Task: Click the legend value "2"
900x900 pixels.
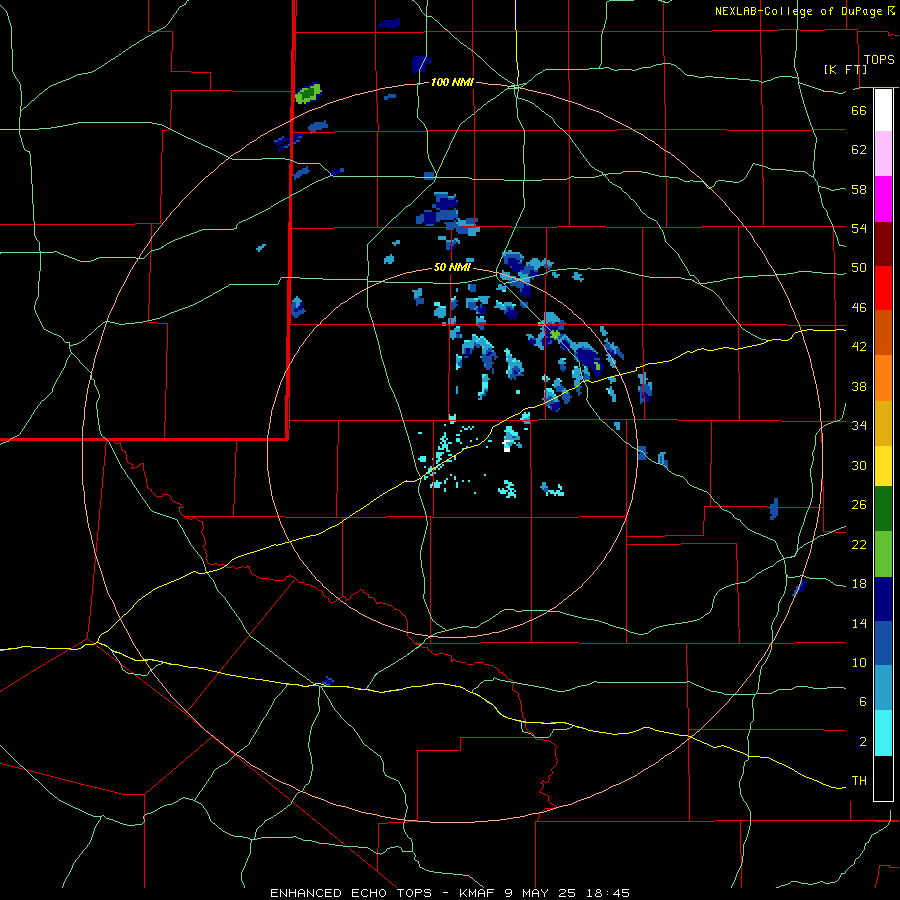Action: (863, 742)
